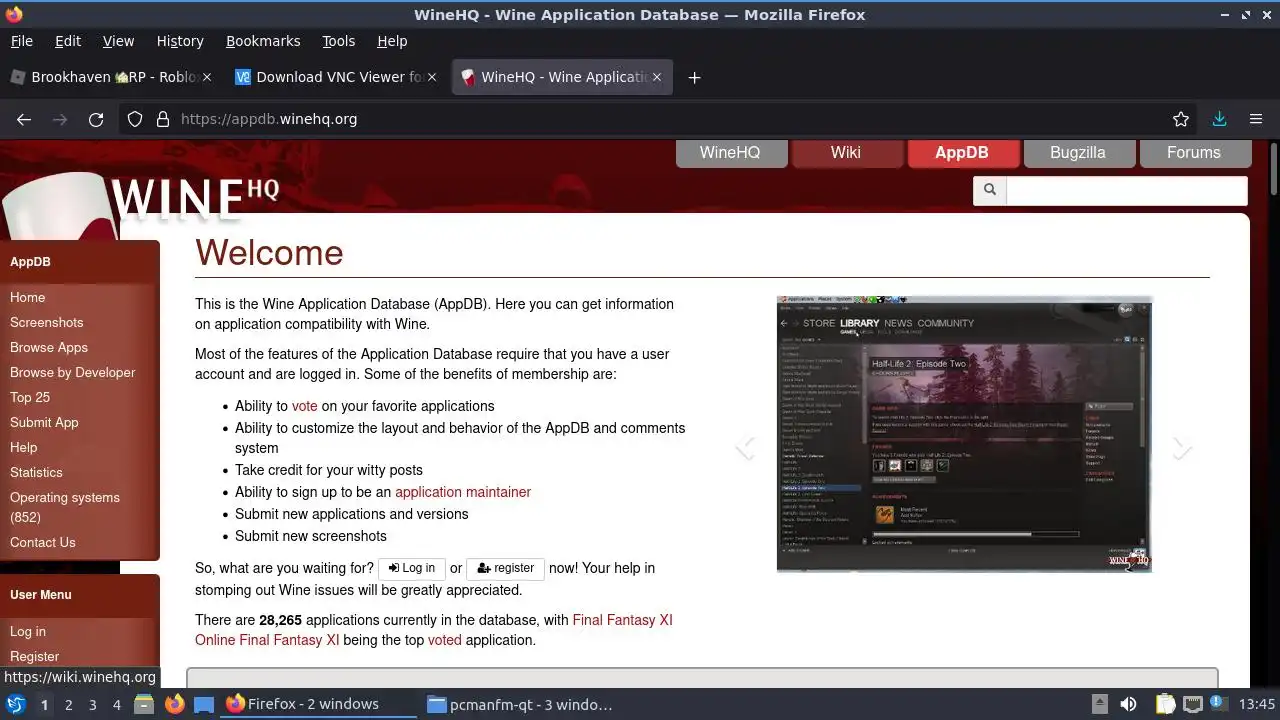Open the Bugzilla top navigation tab
Screen dimensions: 1280x720
(1078, 153)
